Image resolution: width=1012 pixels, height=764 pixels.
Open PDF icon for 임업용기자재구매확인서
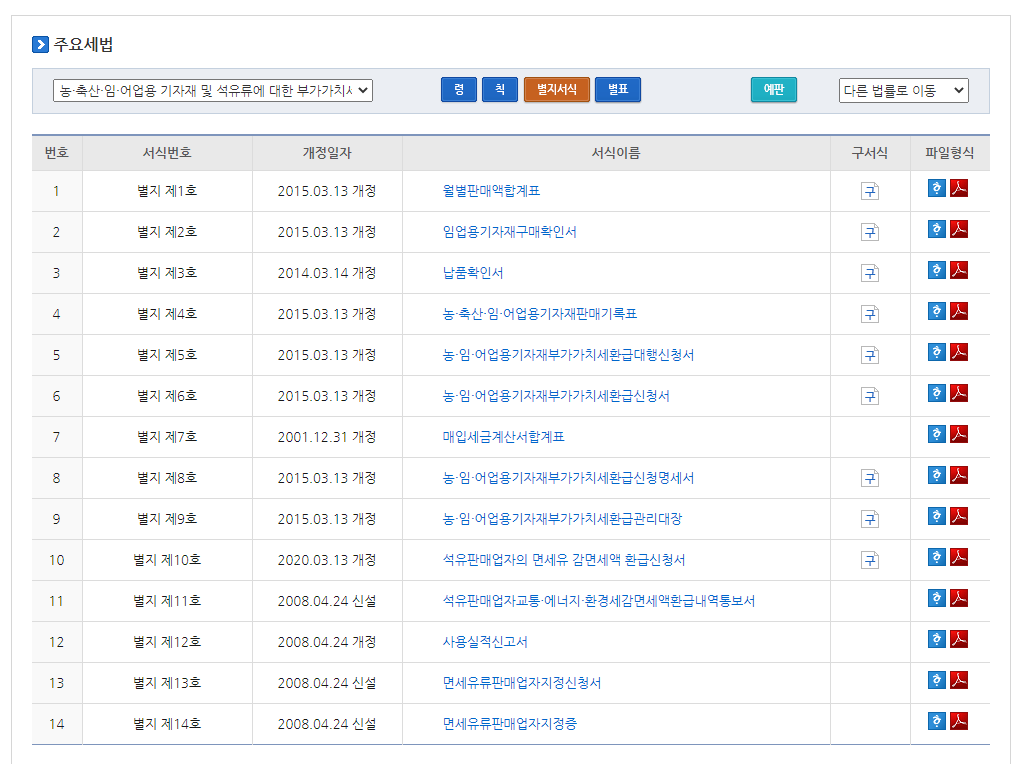click(959, 230)
